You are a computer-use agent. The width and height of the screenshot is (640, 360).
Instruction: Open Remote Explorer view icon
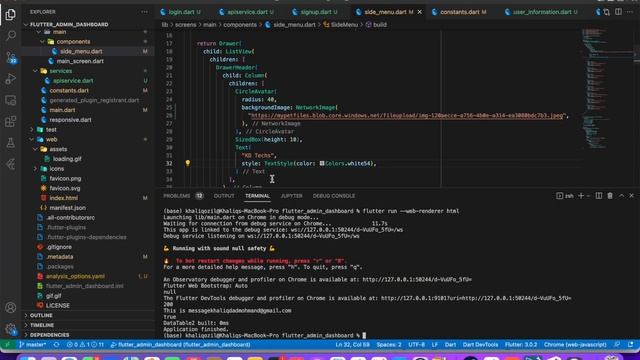(11, 100)
